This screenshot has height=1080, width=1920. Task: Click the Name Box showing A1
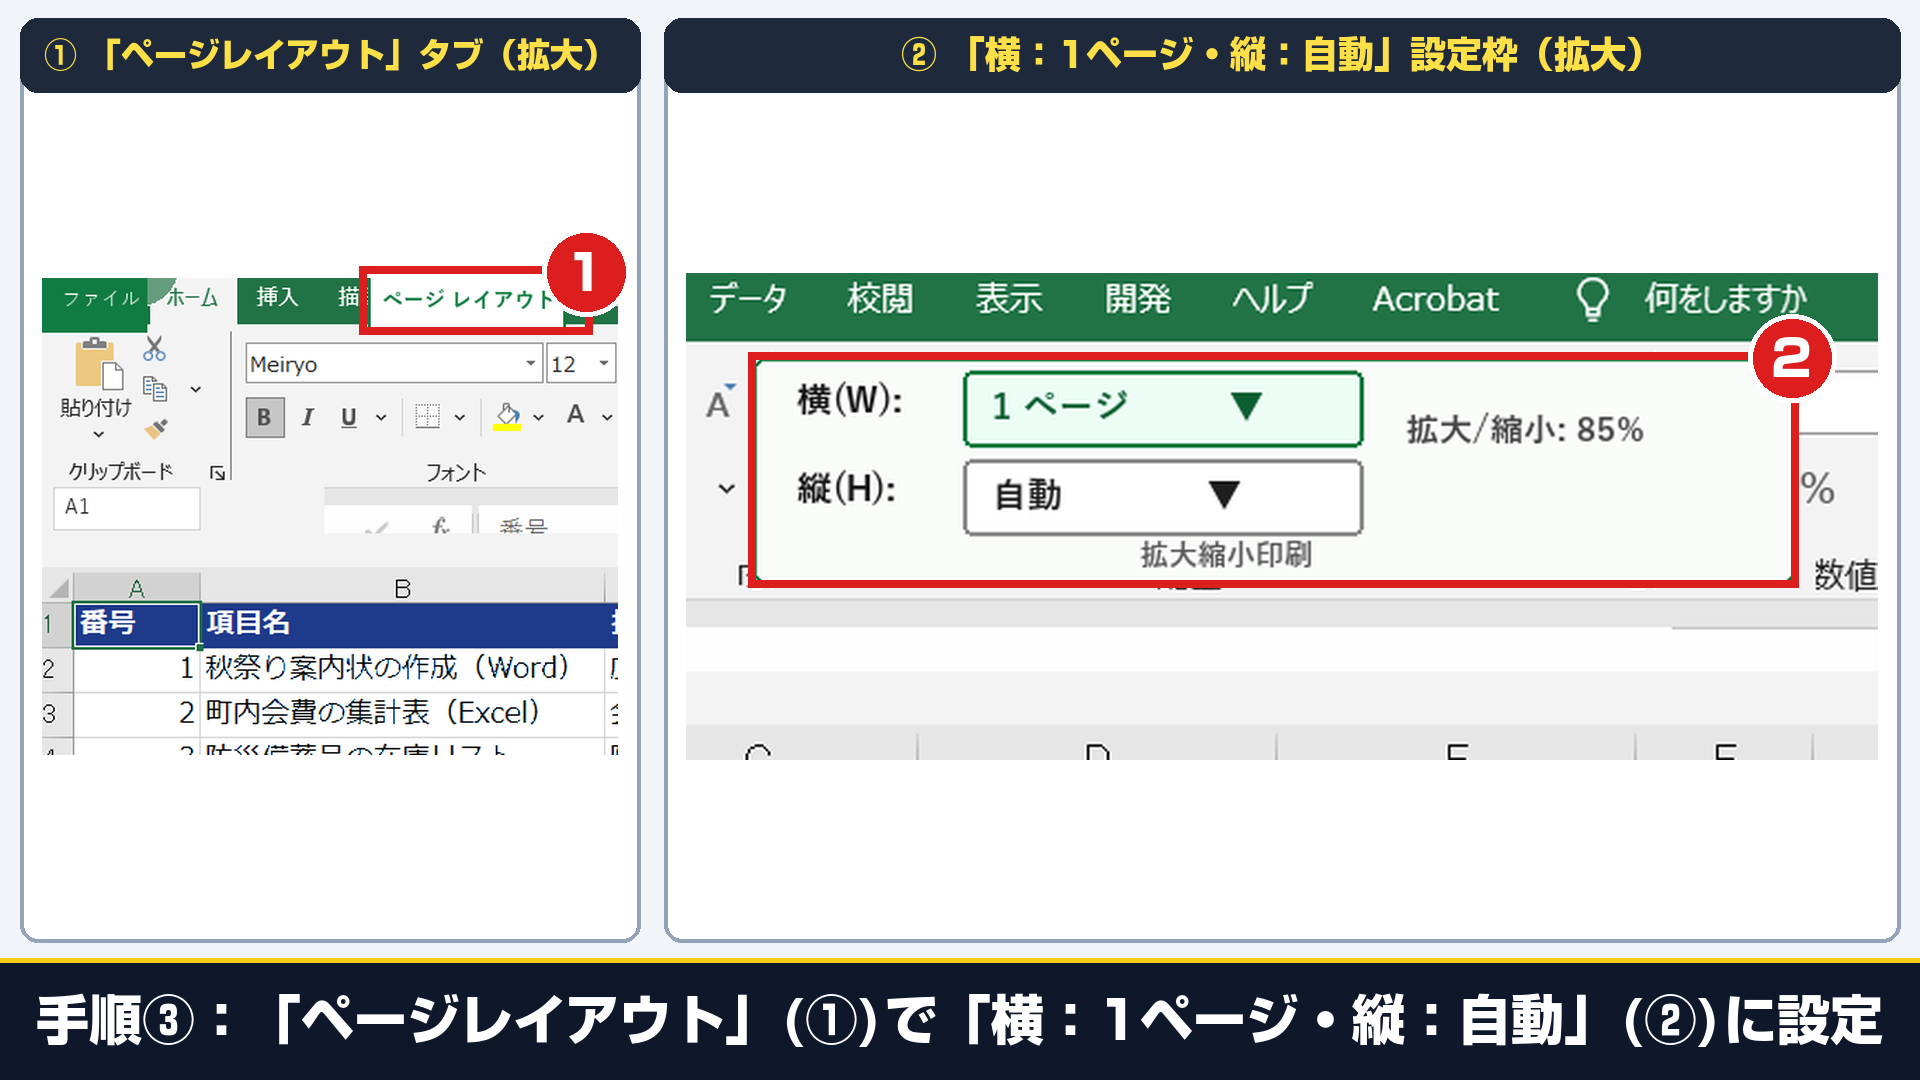[x=126, y=507]
